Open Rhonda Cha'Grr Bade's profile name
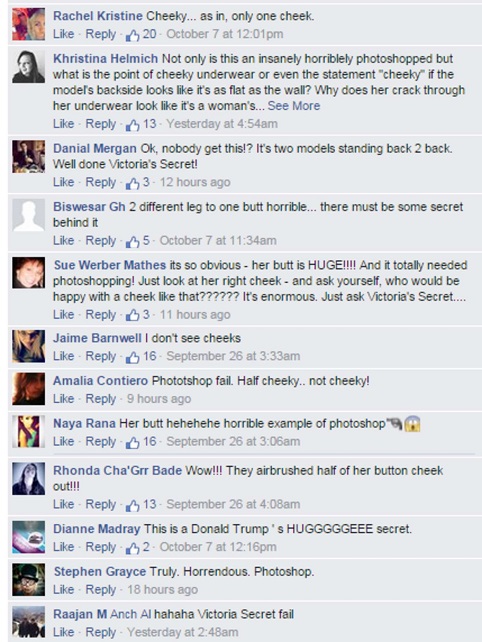This screenshot has width=482, height=642. coord(117,470)
